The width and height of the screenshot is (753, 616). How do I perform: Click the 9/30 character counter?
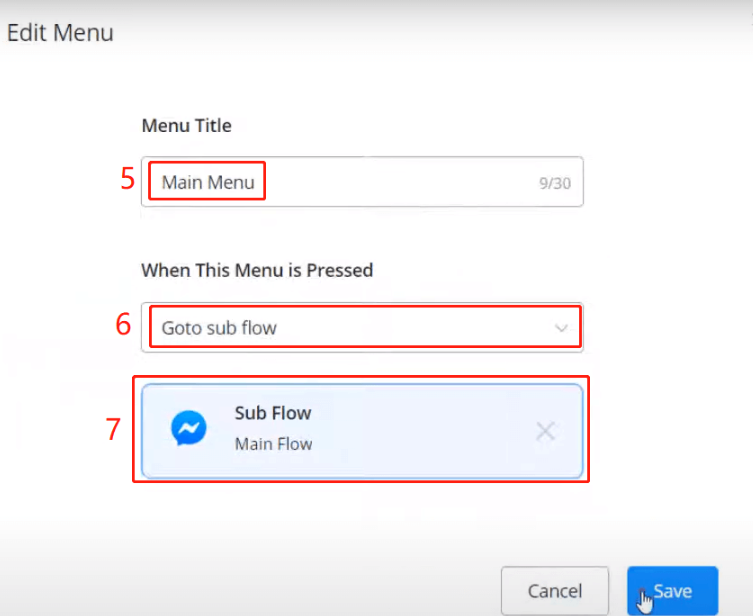[x=554, y=184]
